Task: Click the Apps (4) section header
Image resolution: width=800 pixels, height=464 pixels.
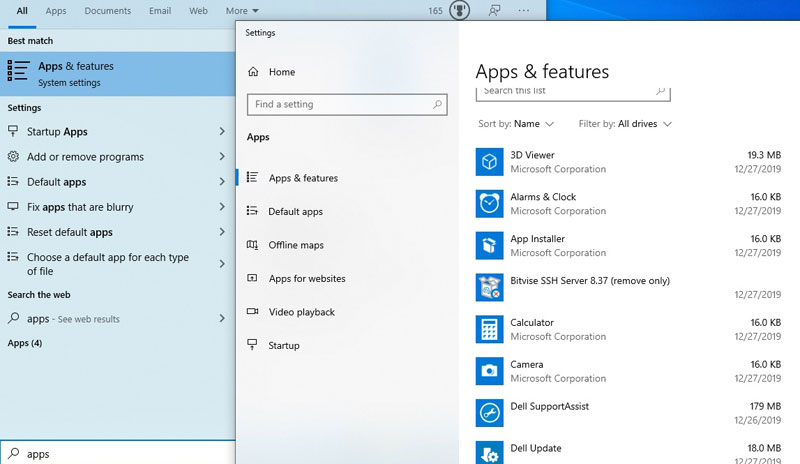Action: 24,343
